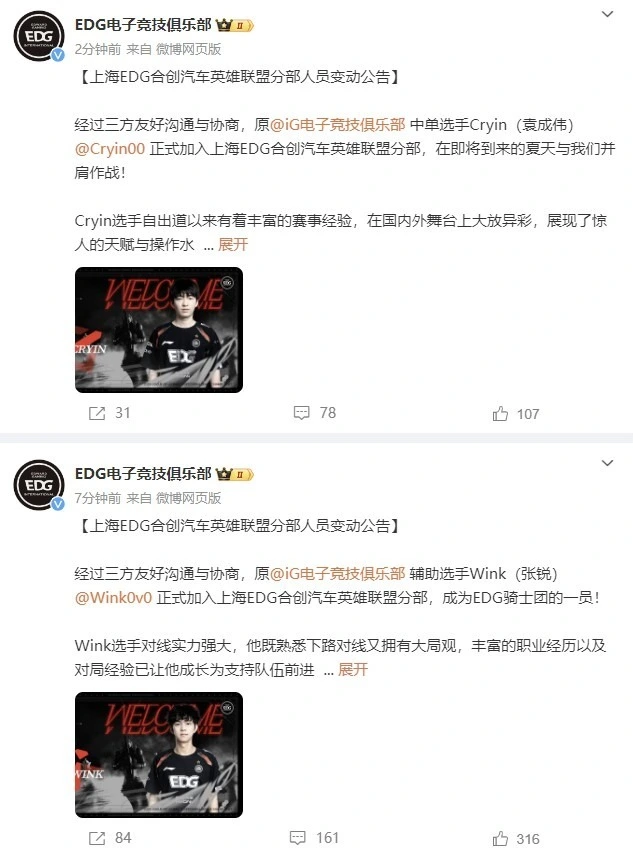This screenshot has height=852, width=633.
Task: Open the @Wink0v0 mention link
Action: click(113, 598)
